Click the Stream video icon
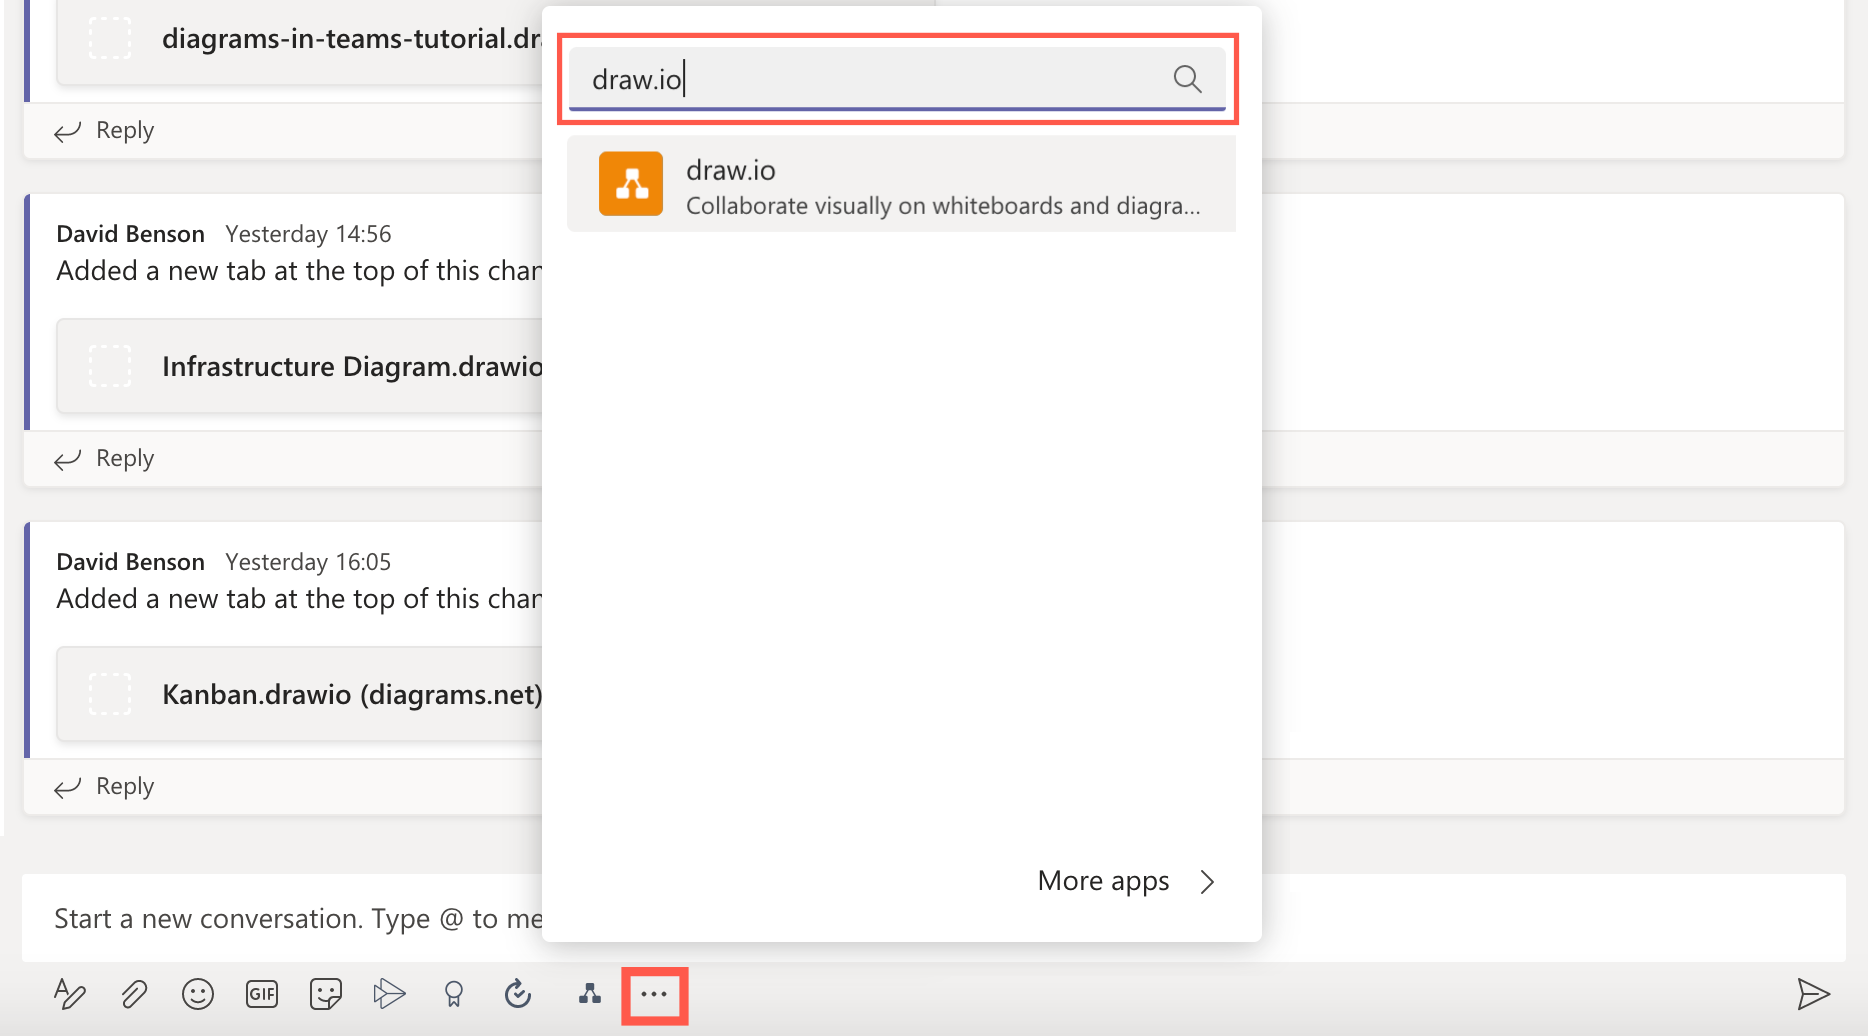The height and width of the screenshot is (1036, 1868). pos(389,994)
